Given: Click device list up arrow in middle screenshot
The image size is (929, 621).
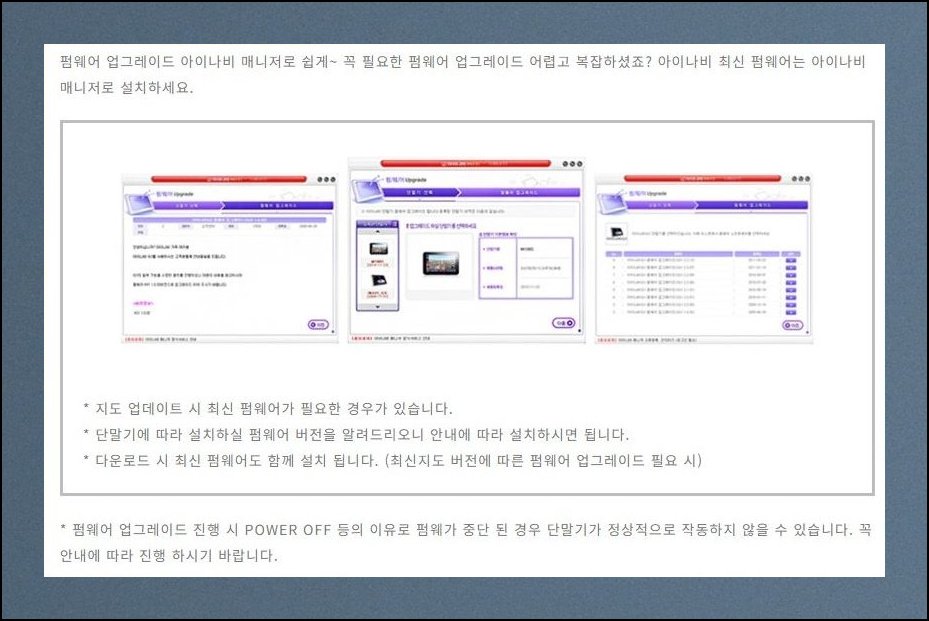Looking at the screenshot, I should (377, 232).
